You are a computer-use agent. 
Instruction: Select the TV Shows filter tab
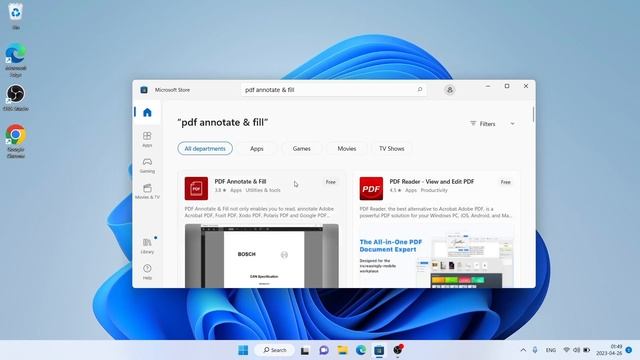click(x=391, y=149)
